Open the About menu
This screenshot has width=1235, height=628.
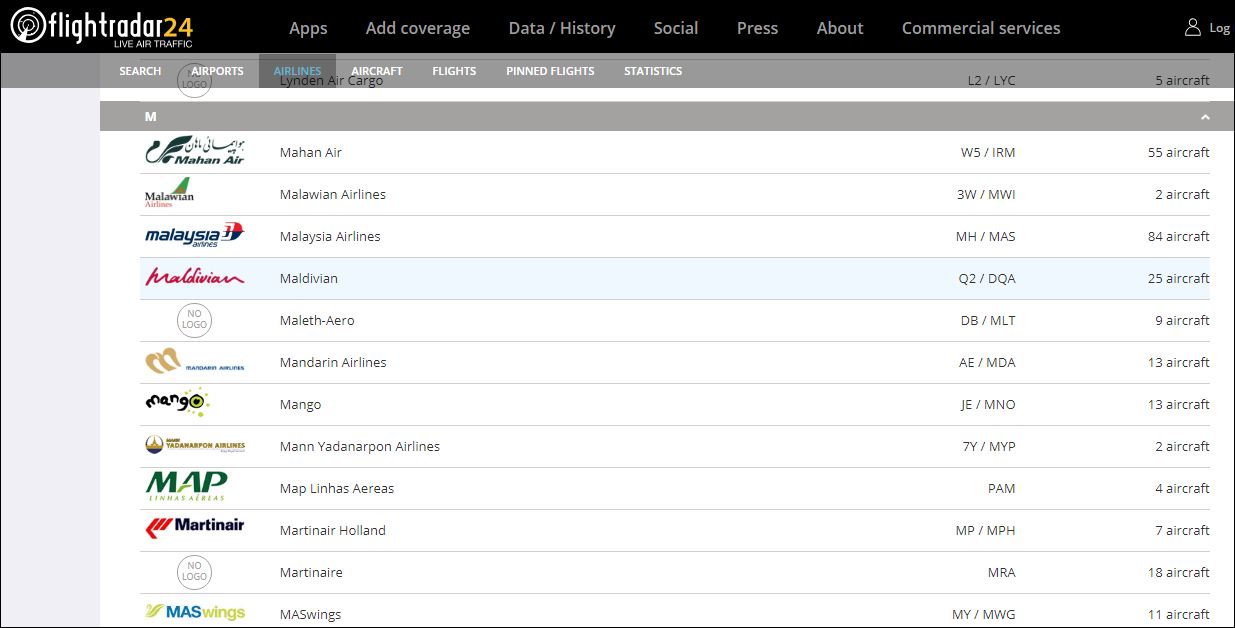pyautogui.click(x=840, y=28)
